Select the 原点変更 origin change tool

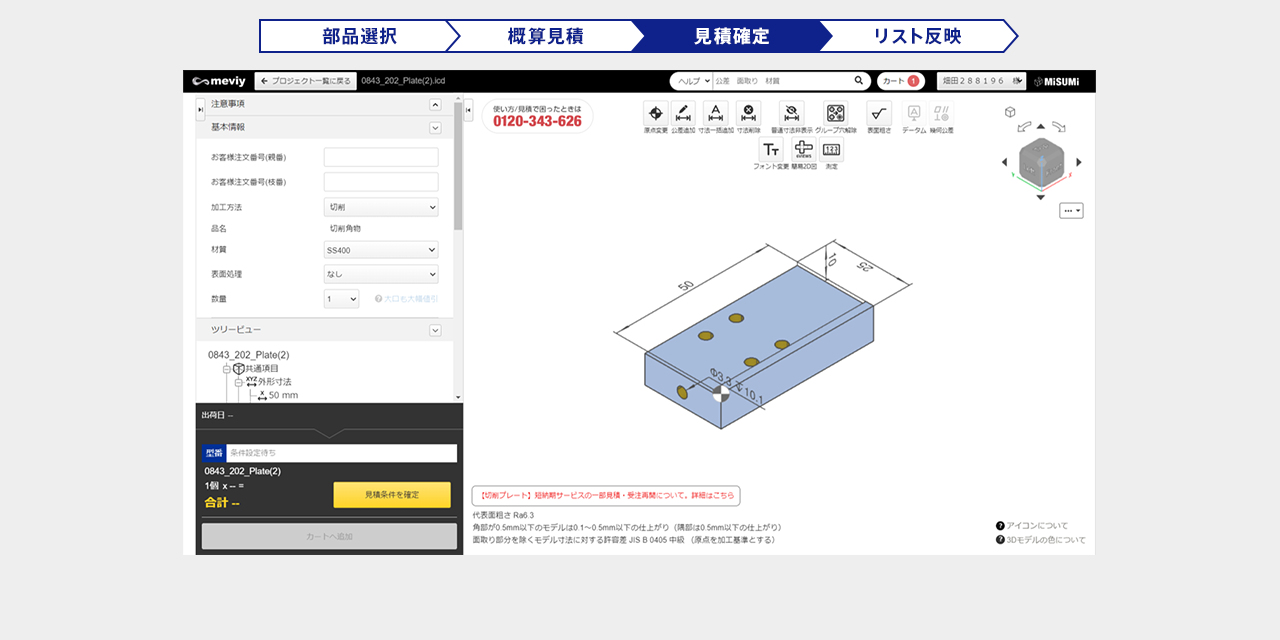click(655, 114)
